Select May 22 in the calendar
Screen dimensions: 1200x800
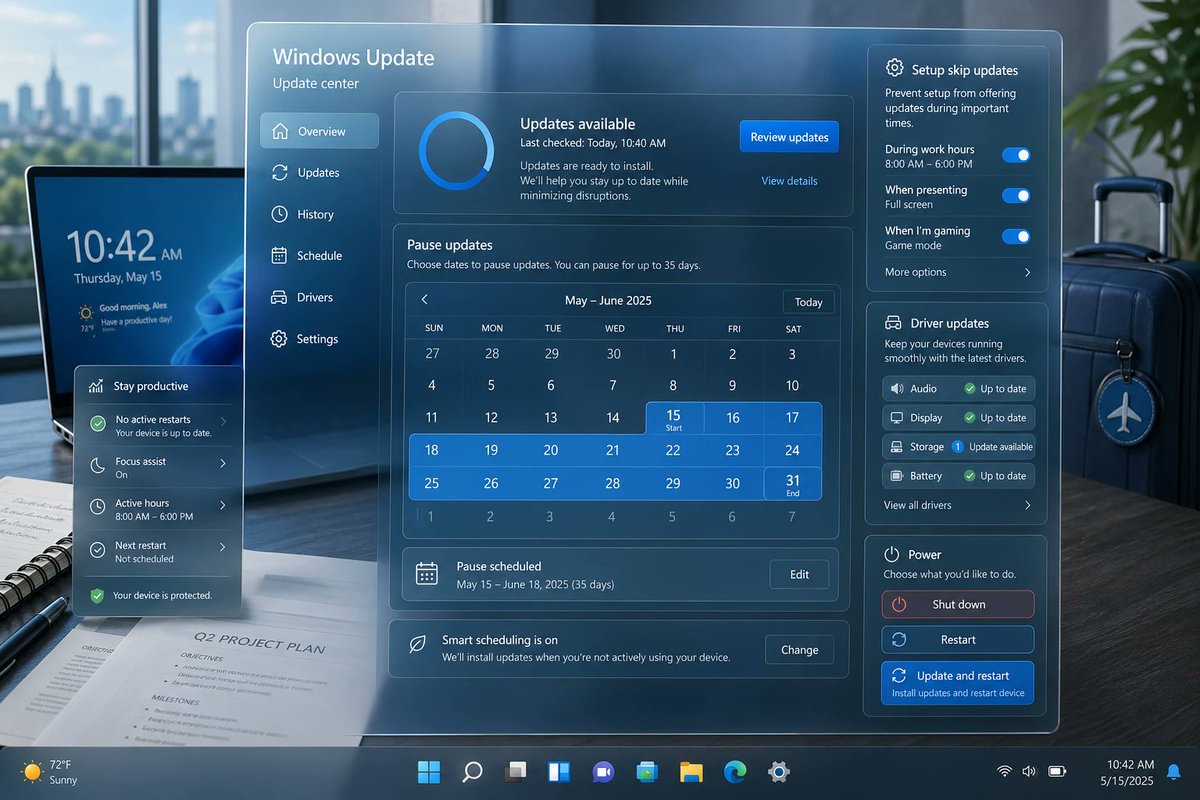pyautogui.click(x=673, y=451)
